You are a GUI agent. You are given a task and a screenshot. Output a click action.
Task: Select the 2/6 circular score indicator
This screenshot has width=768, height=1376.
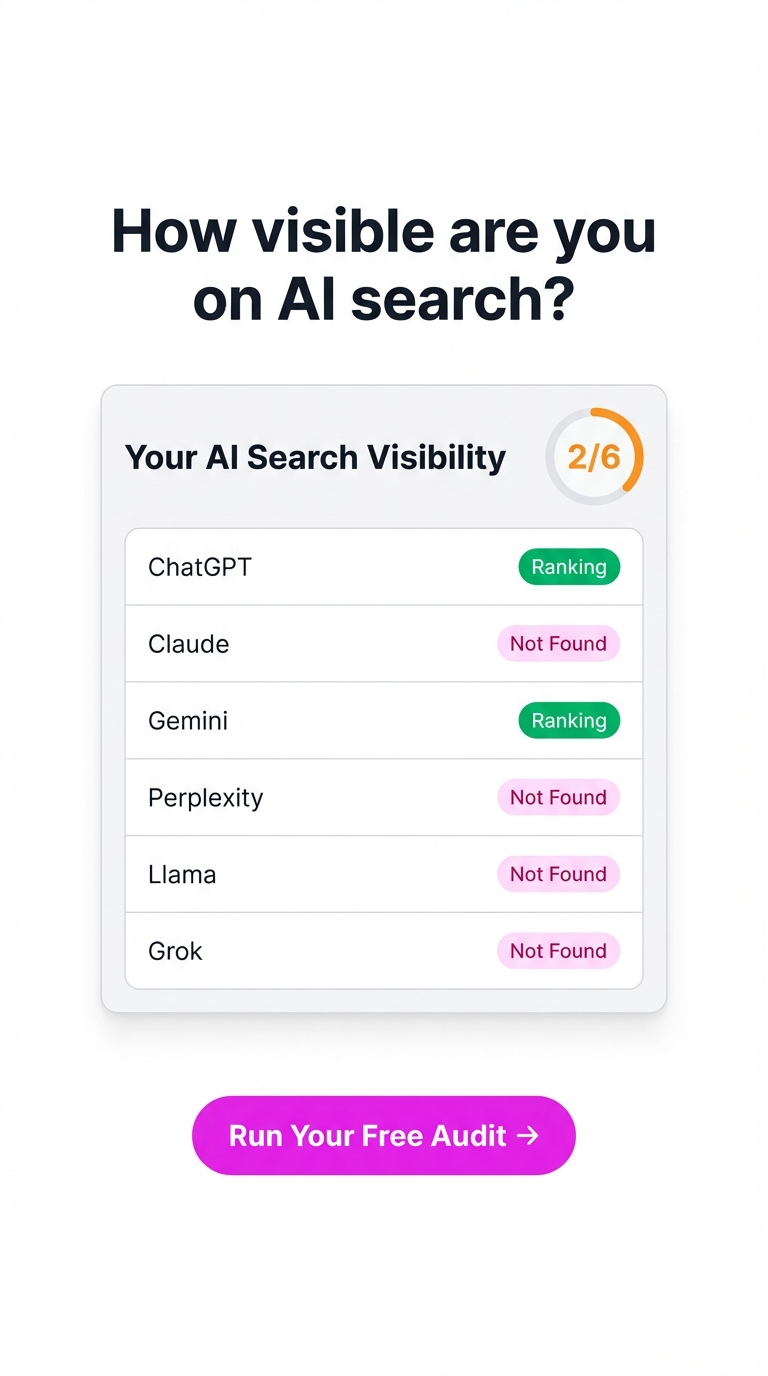(x=594, y=457)
